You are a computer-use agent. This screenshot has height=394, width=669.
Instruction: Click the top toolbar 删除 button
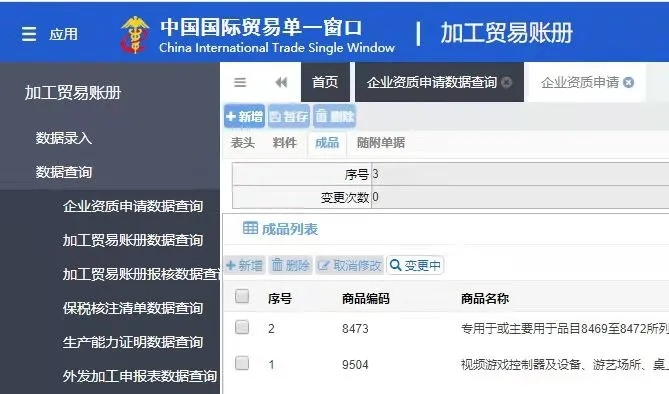click(x=334, y=116)
